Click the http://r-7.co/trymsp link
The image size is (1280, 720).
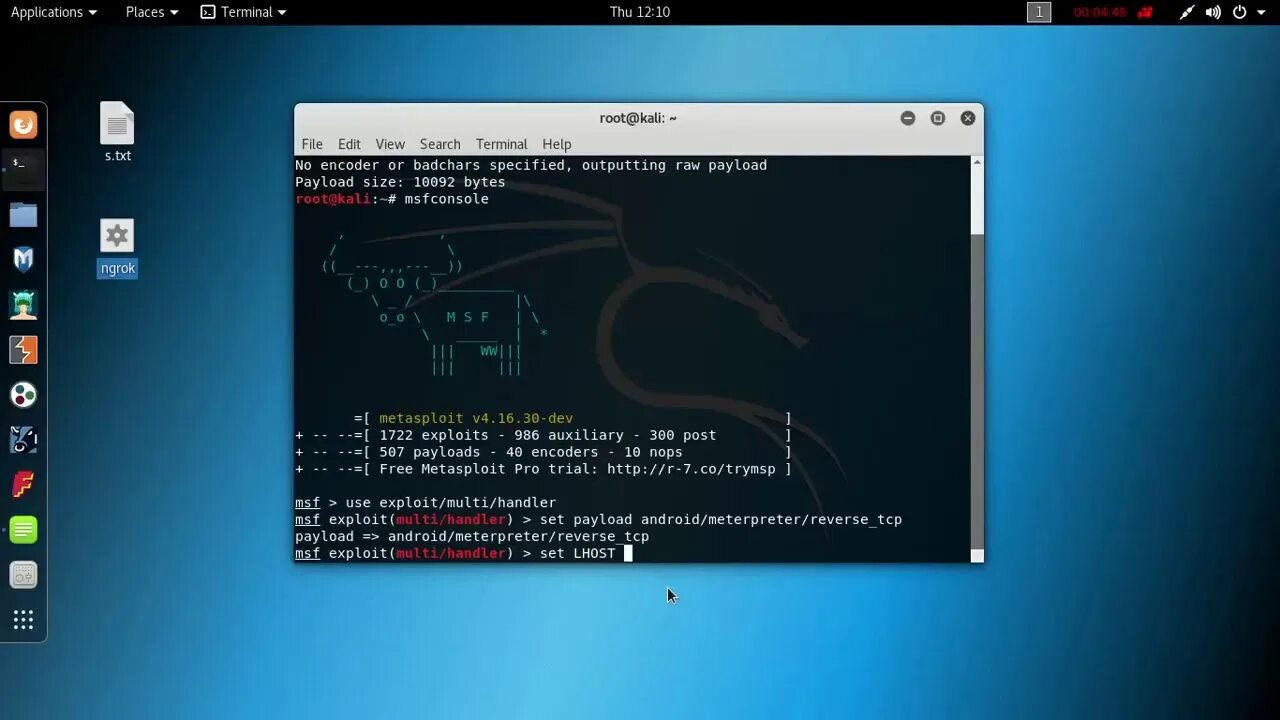691,469
